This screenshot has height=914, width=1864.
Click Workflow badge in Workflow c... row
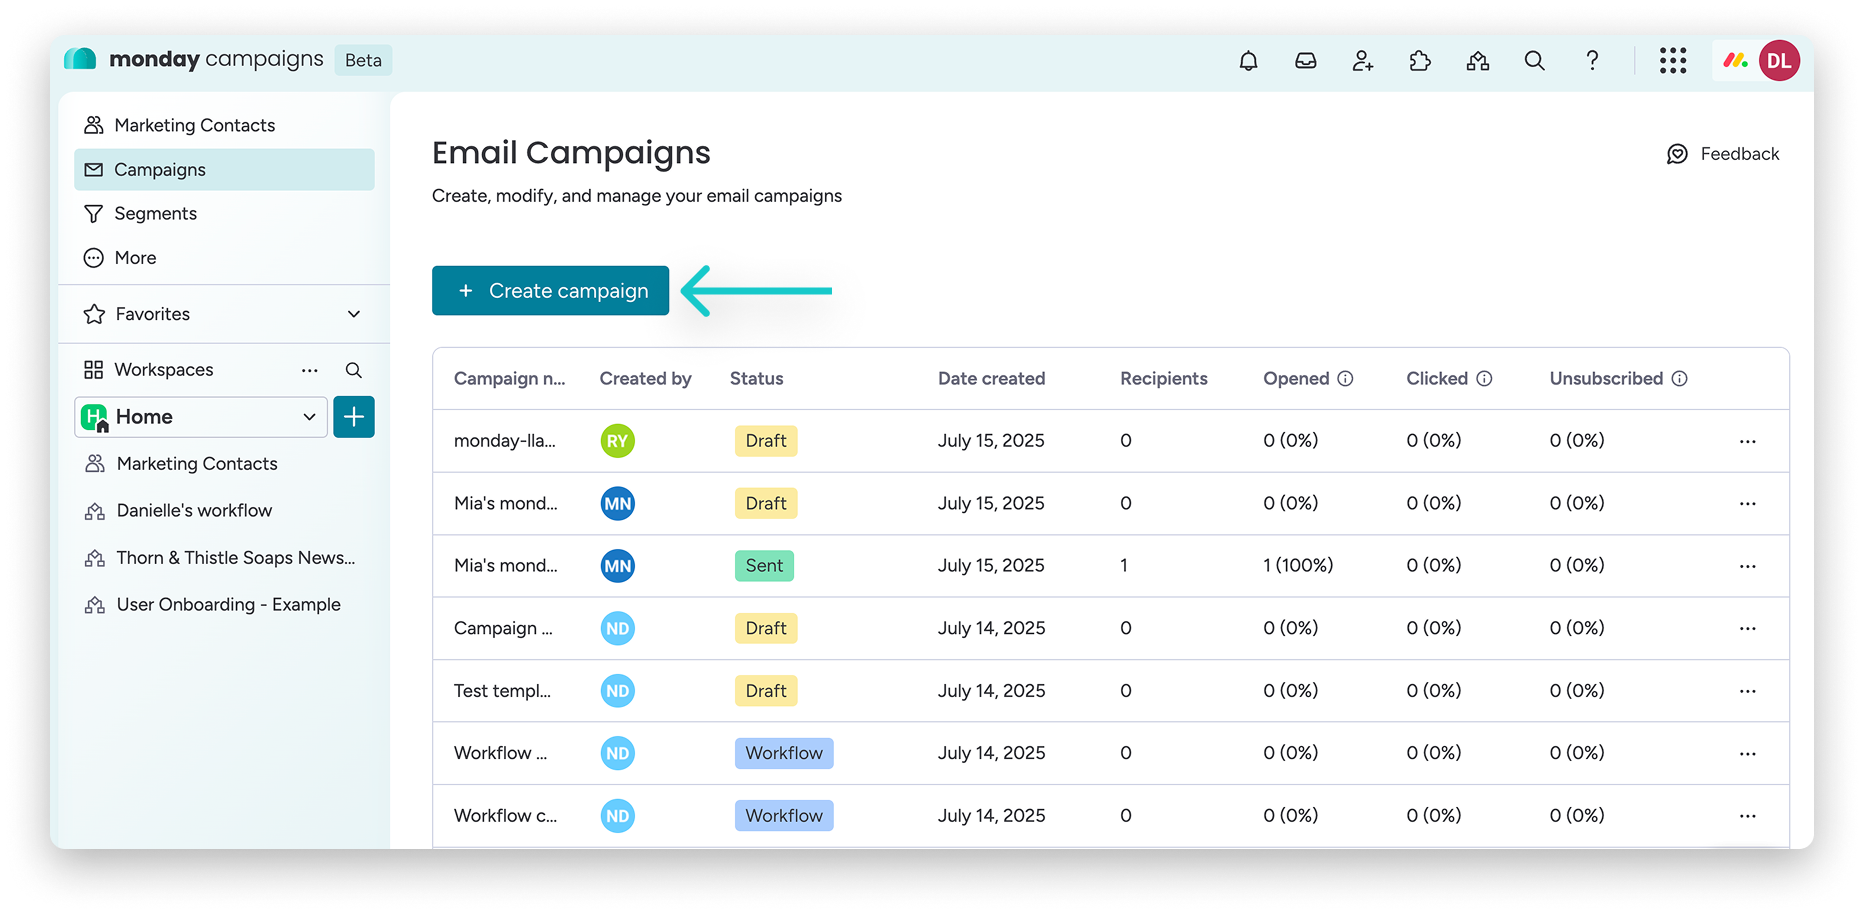pyautogui.click(x=784, y=816)
